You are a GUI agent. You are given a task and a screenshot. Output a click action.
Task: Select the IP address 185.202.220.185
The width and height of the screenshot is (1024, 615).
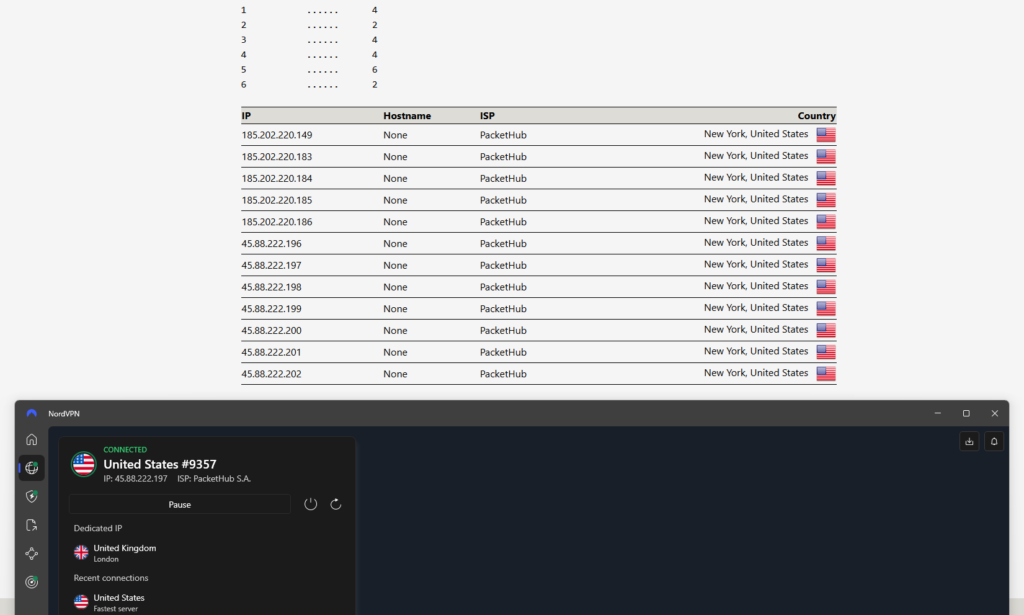(277, 200)
